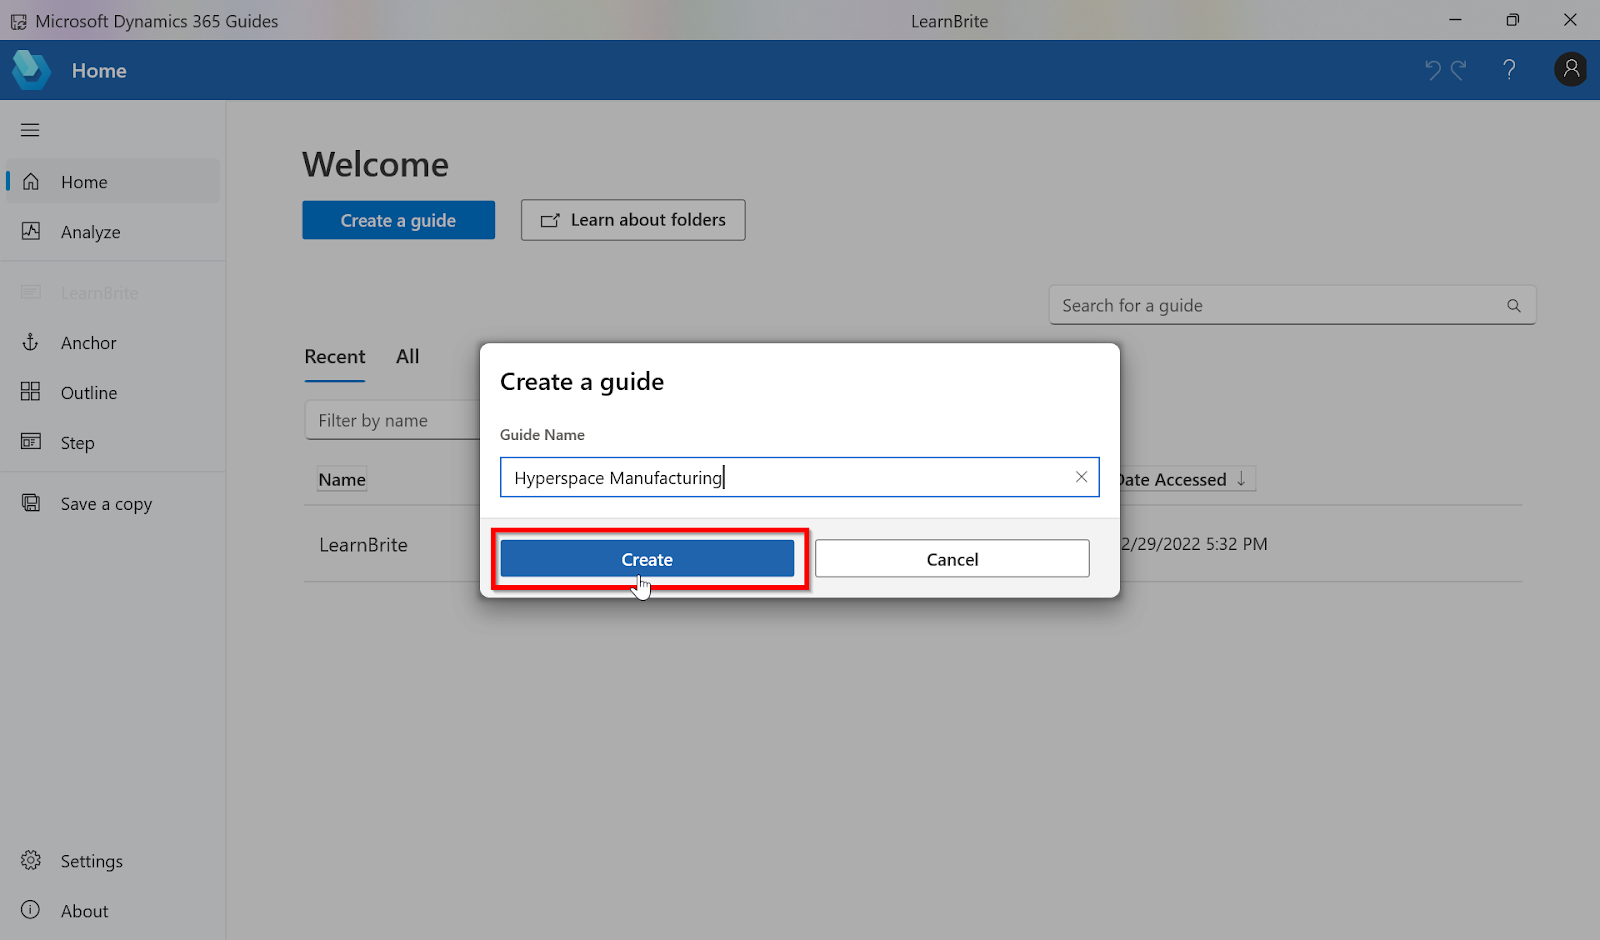Viewport: 1600px width, 940px height.
Task: Click the Step card icon
Action: coord(31,441)
